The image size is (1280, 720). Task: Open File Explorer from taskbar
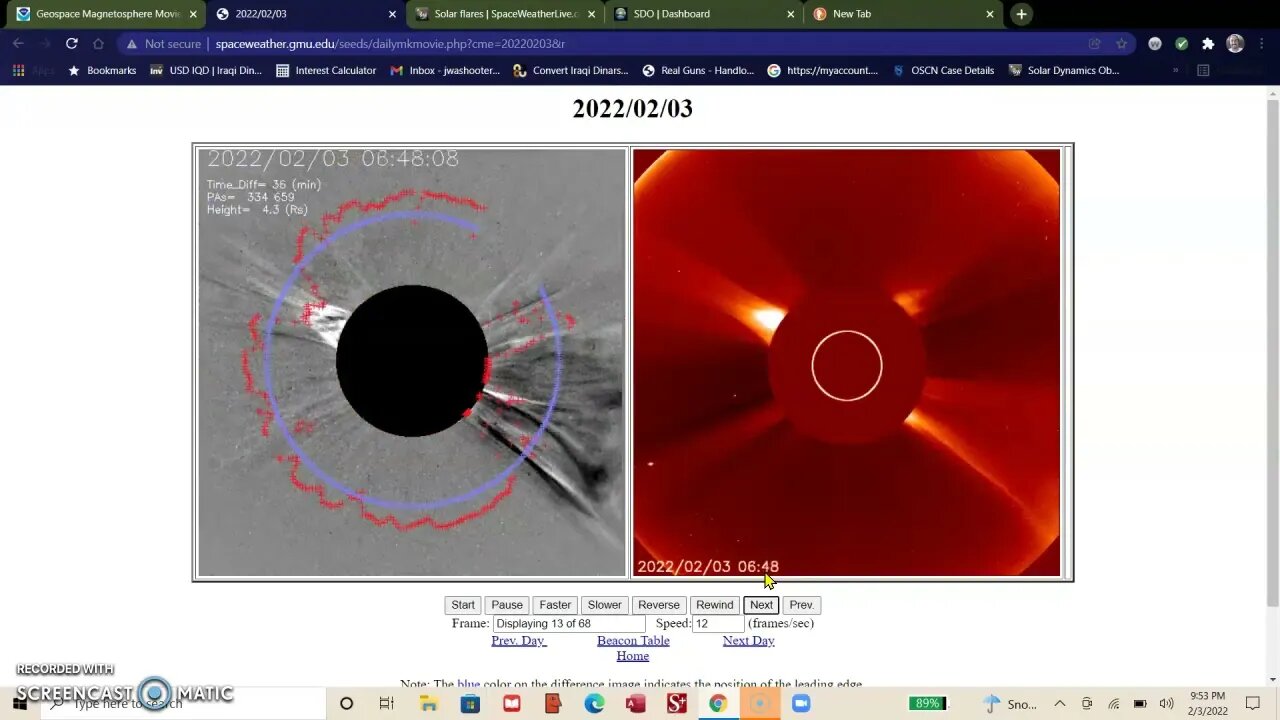[x=428, y=704]
